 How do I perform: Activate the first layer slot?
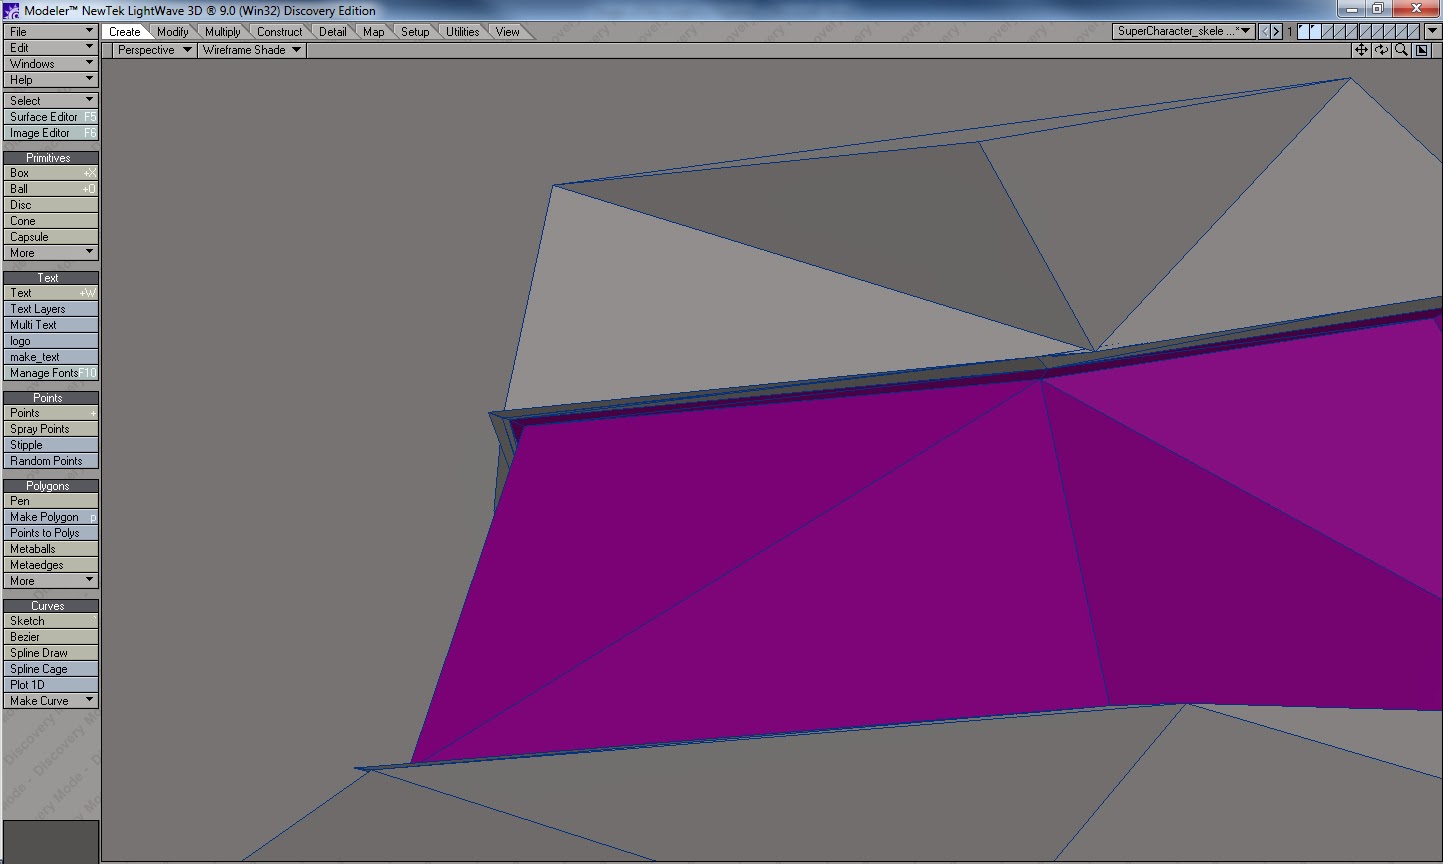[1303, 30]
